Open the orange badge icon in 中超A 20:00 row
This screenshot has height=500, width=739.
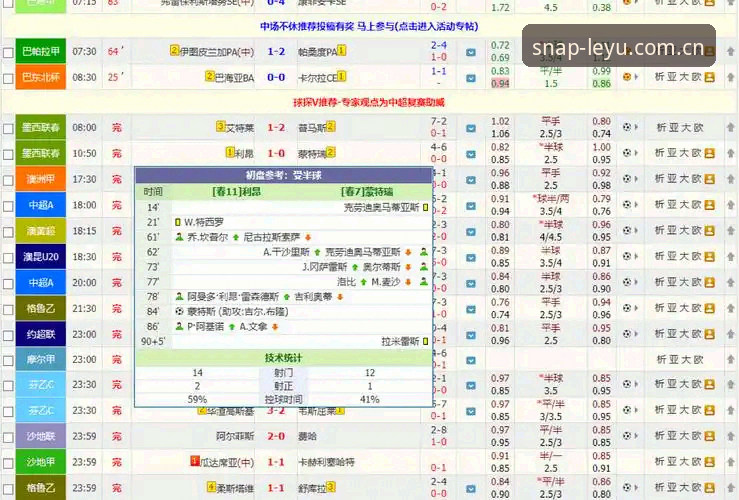pos(710,282)
